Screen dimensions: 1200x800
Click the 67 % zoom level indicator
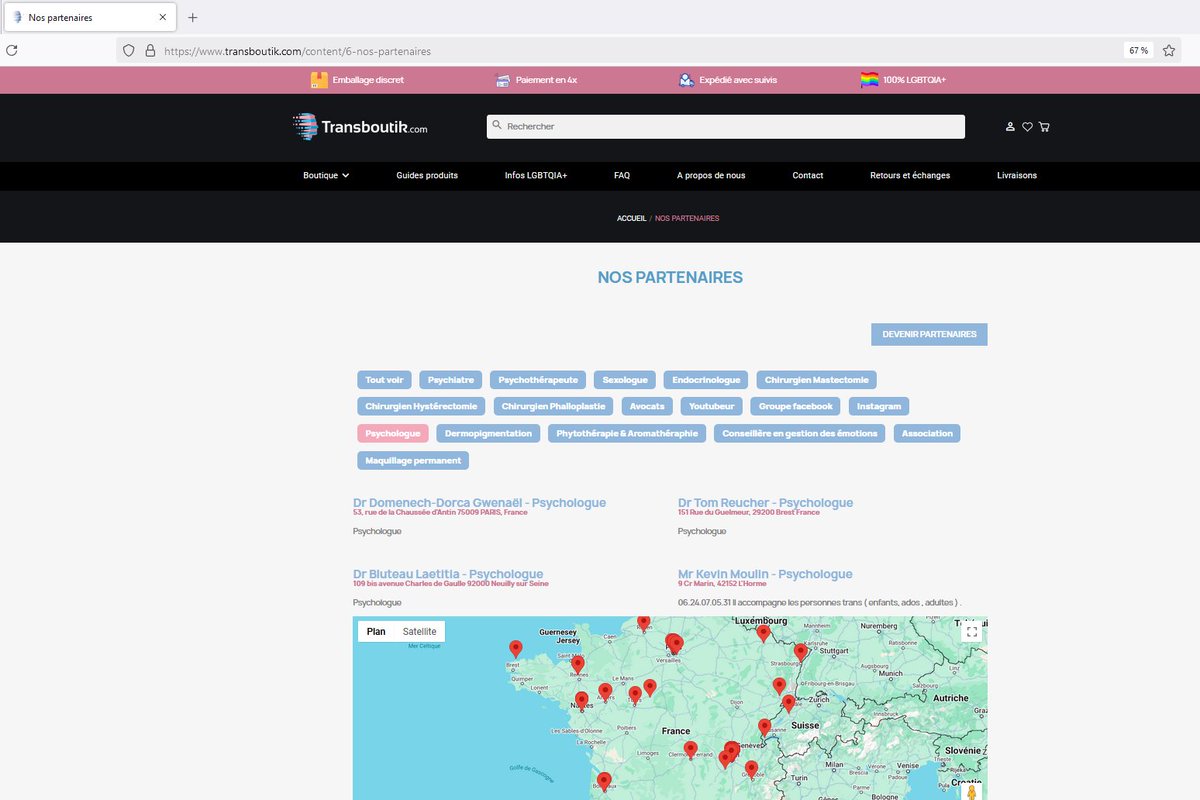(1138, 50)
